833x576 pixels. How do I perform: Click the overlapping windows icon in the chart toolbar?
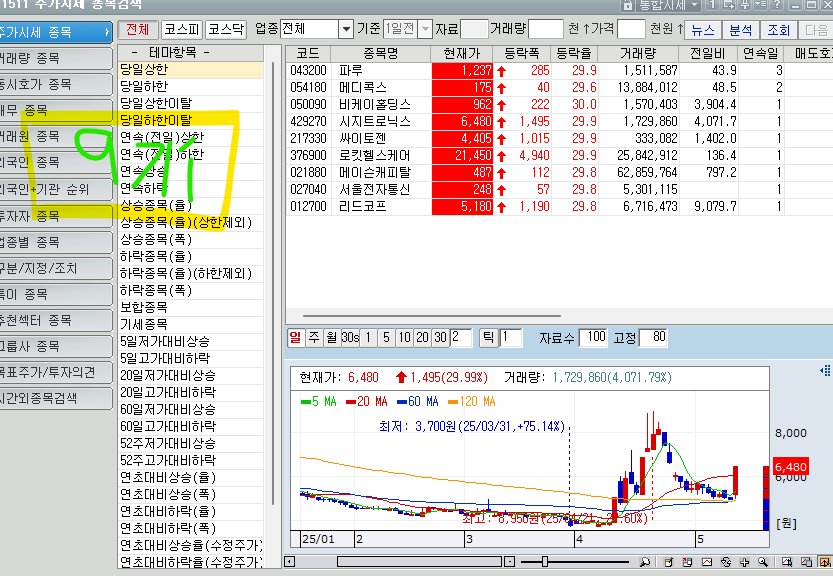(687, 562)
